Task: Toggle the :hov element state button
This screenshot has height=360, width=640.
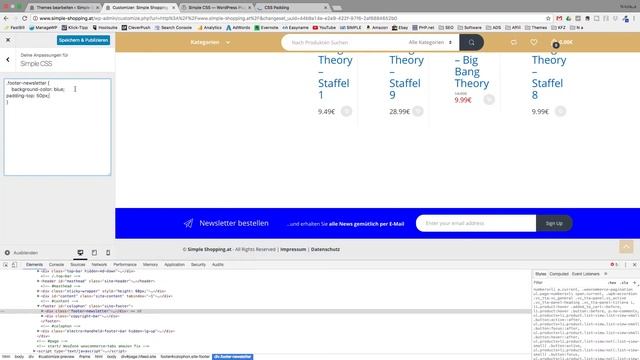Action: [612, 282]
